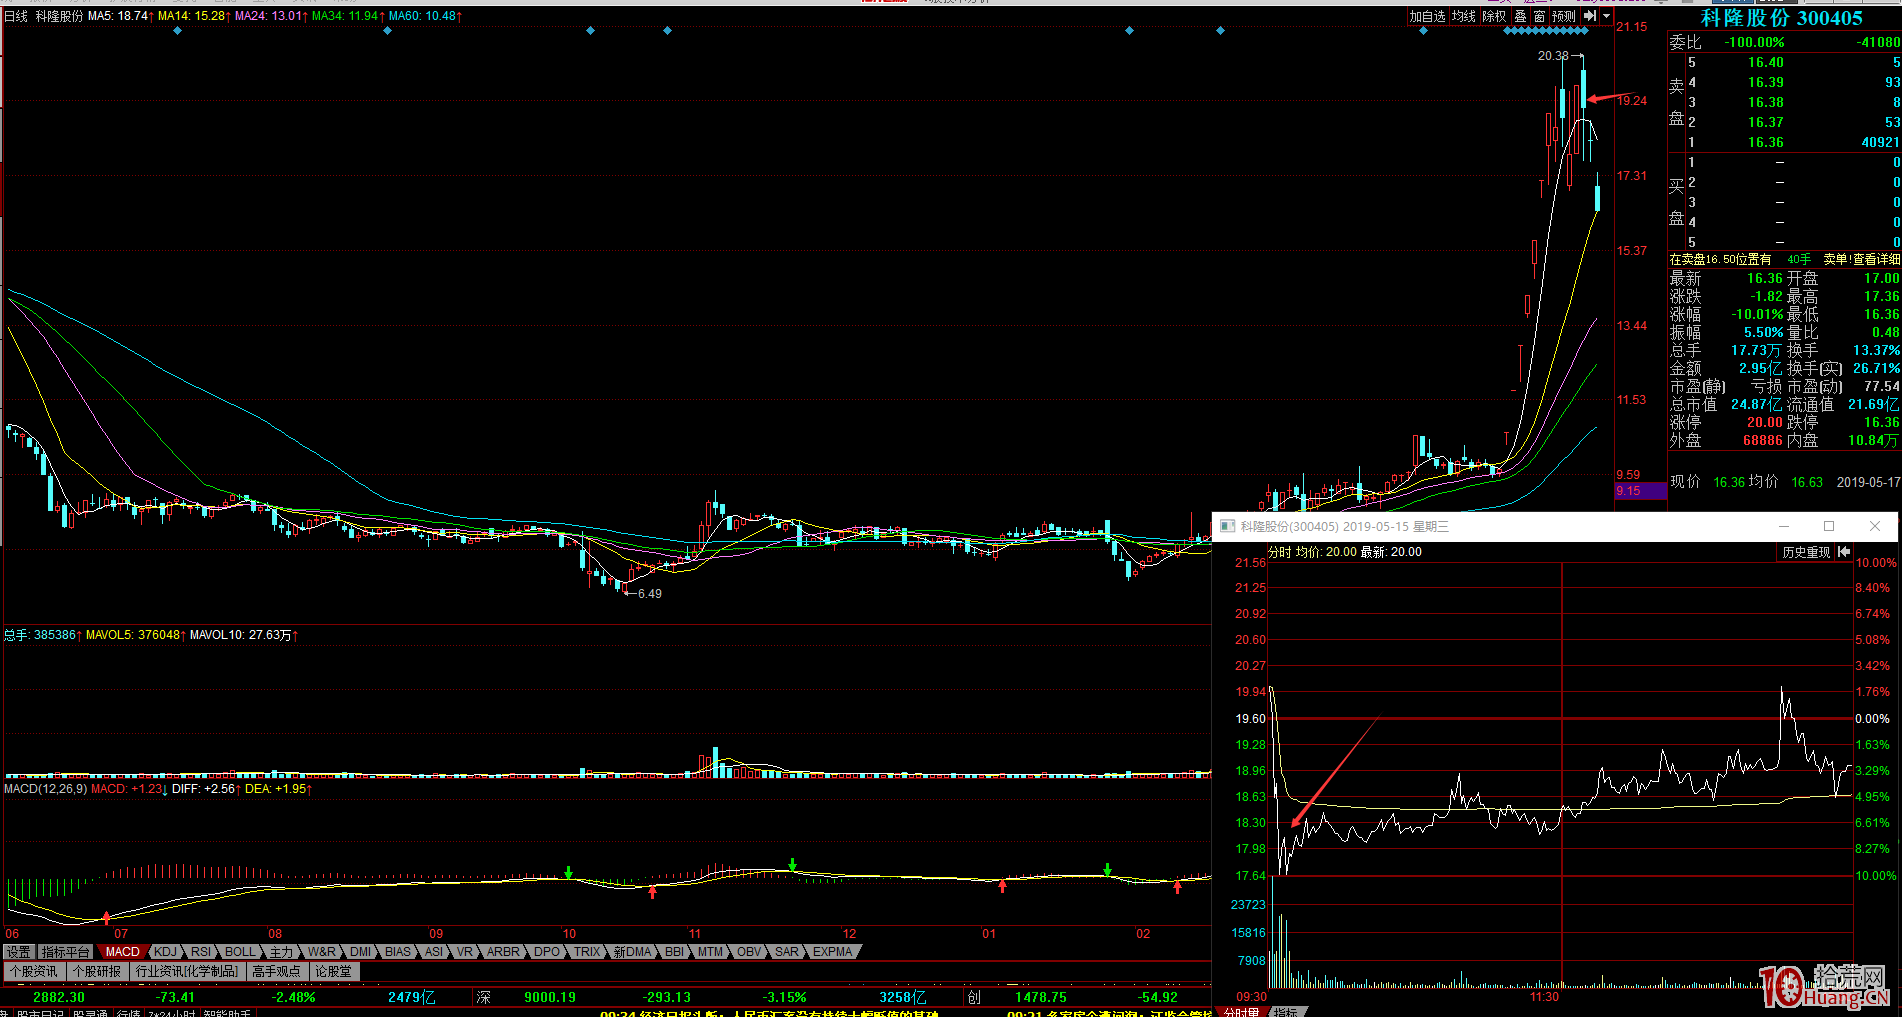Expand the 分时 intraday period label
1902x1017 pixels.
click(x=1279, y=552)
